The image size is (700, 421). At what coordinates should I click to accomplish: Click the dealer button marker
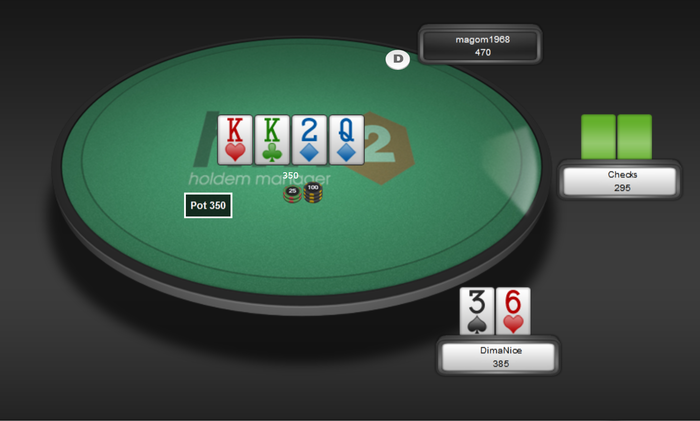coord(398,59)
